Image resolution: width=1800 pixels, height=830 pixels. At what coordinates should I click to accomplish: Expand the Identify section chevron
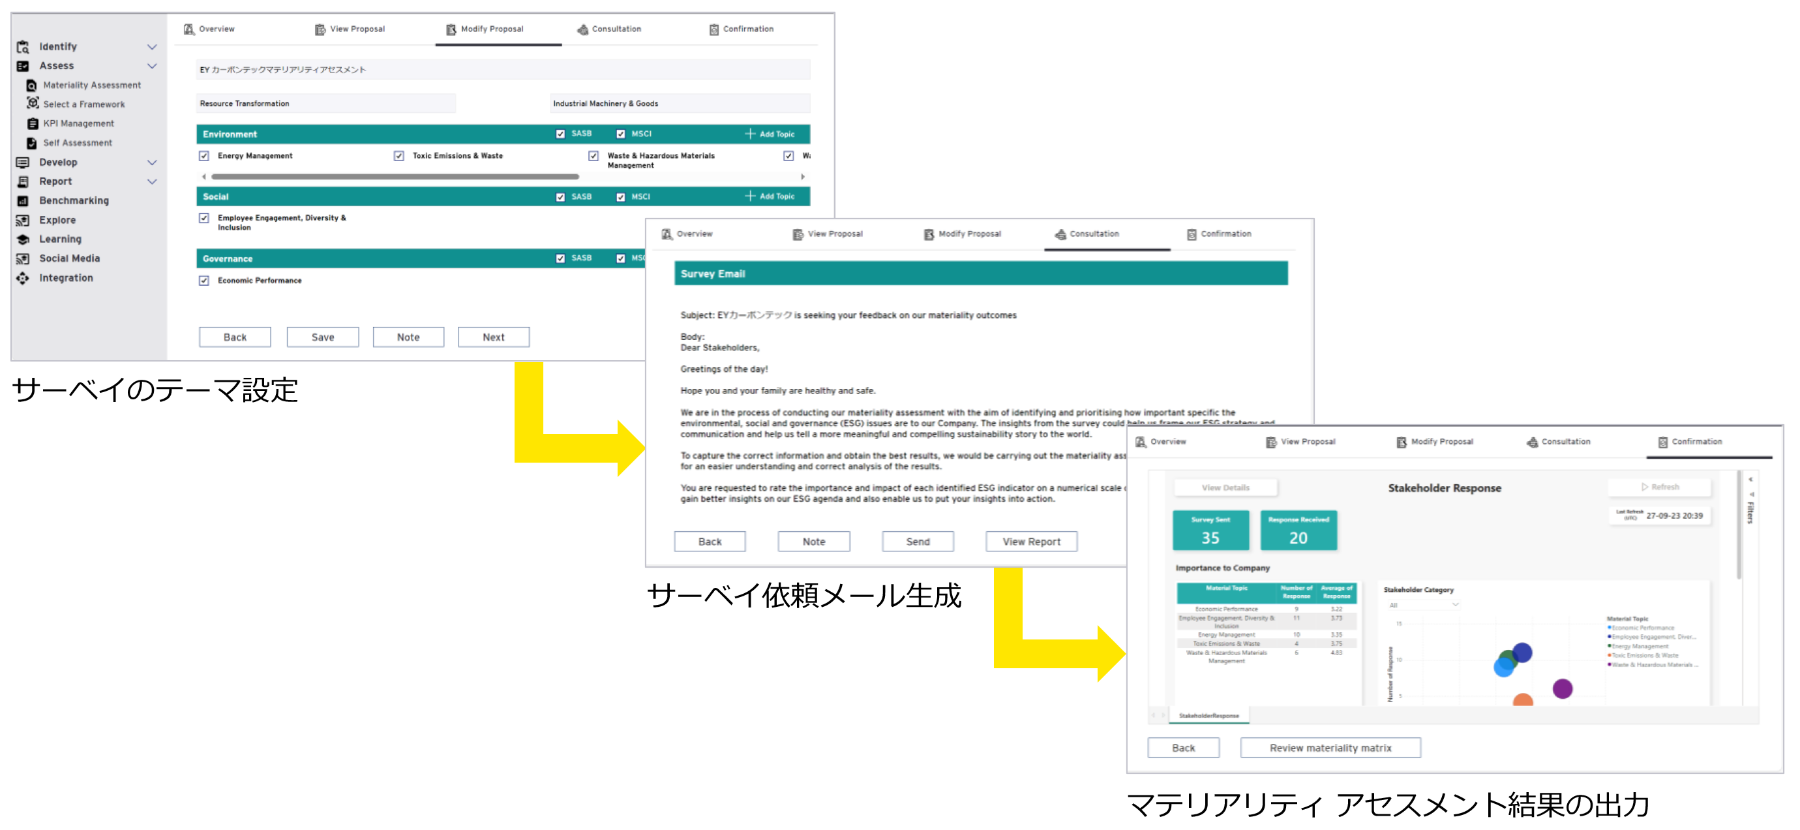tap(152, 47)
